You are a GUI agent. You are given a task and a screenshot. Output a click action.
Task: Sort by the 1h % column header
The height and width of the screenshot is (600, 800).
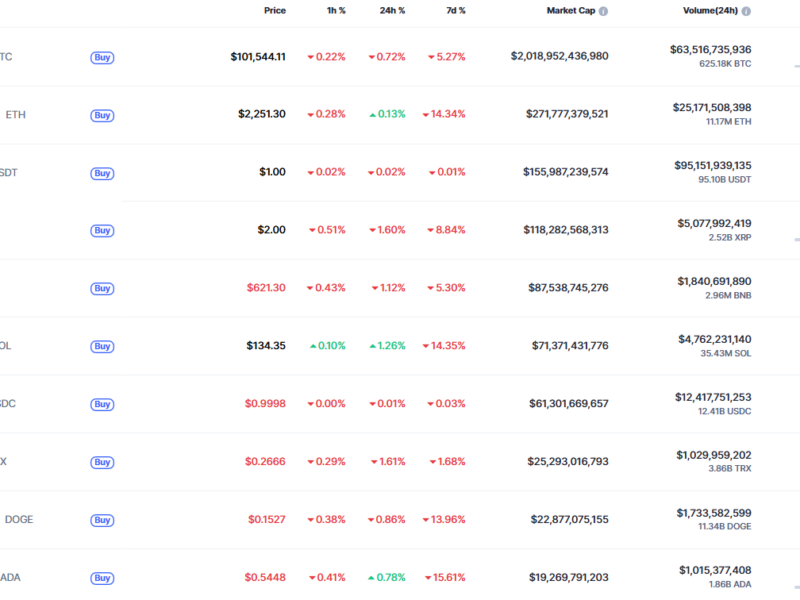coord(336,11)
